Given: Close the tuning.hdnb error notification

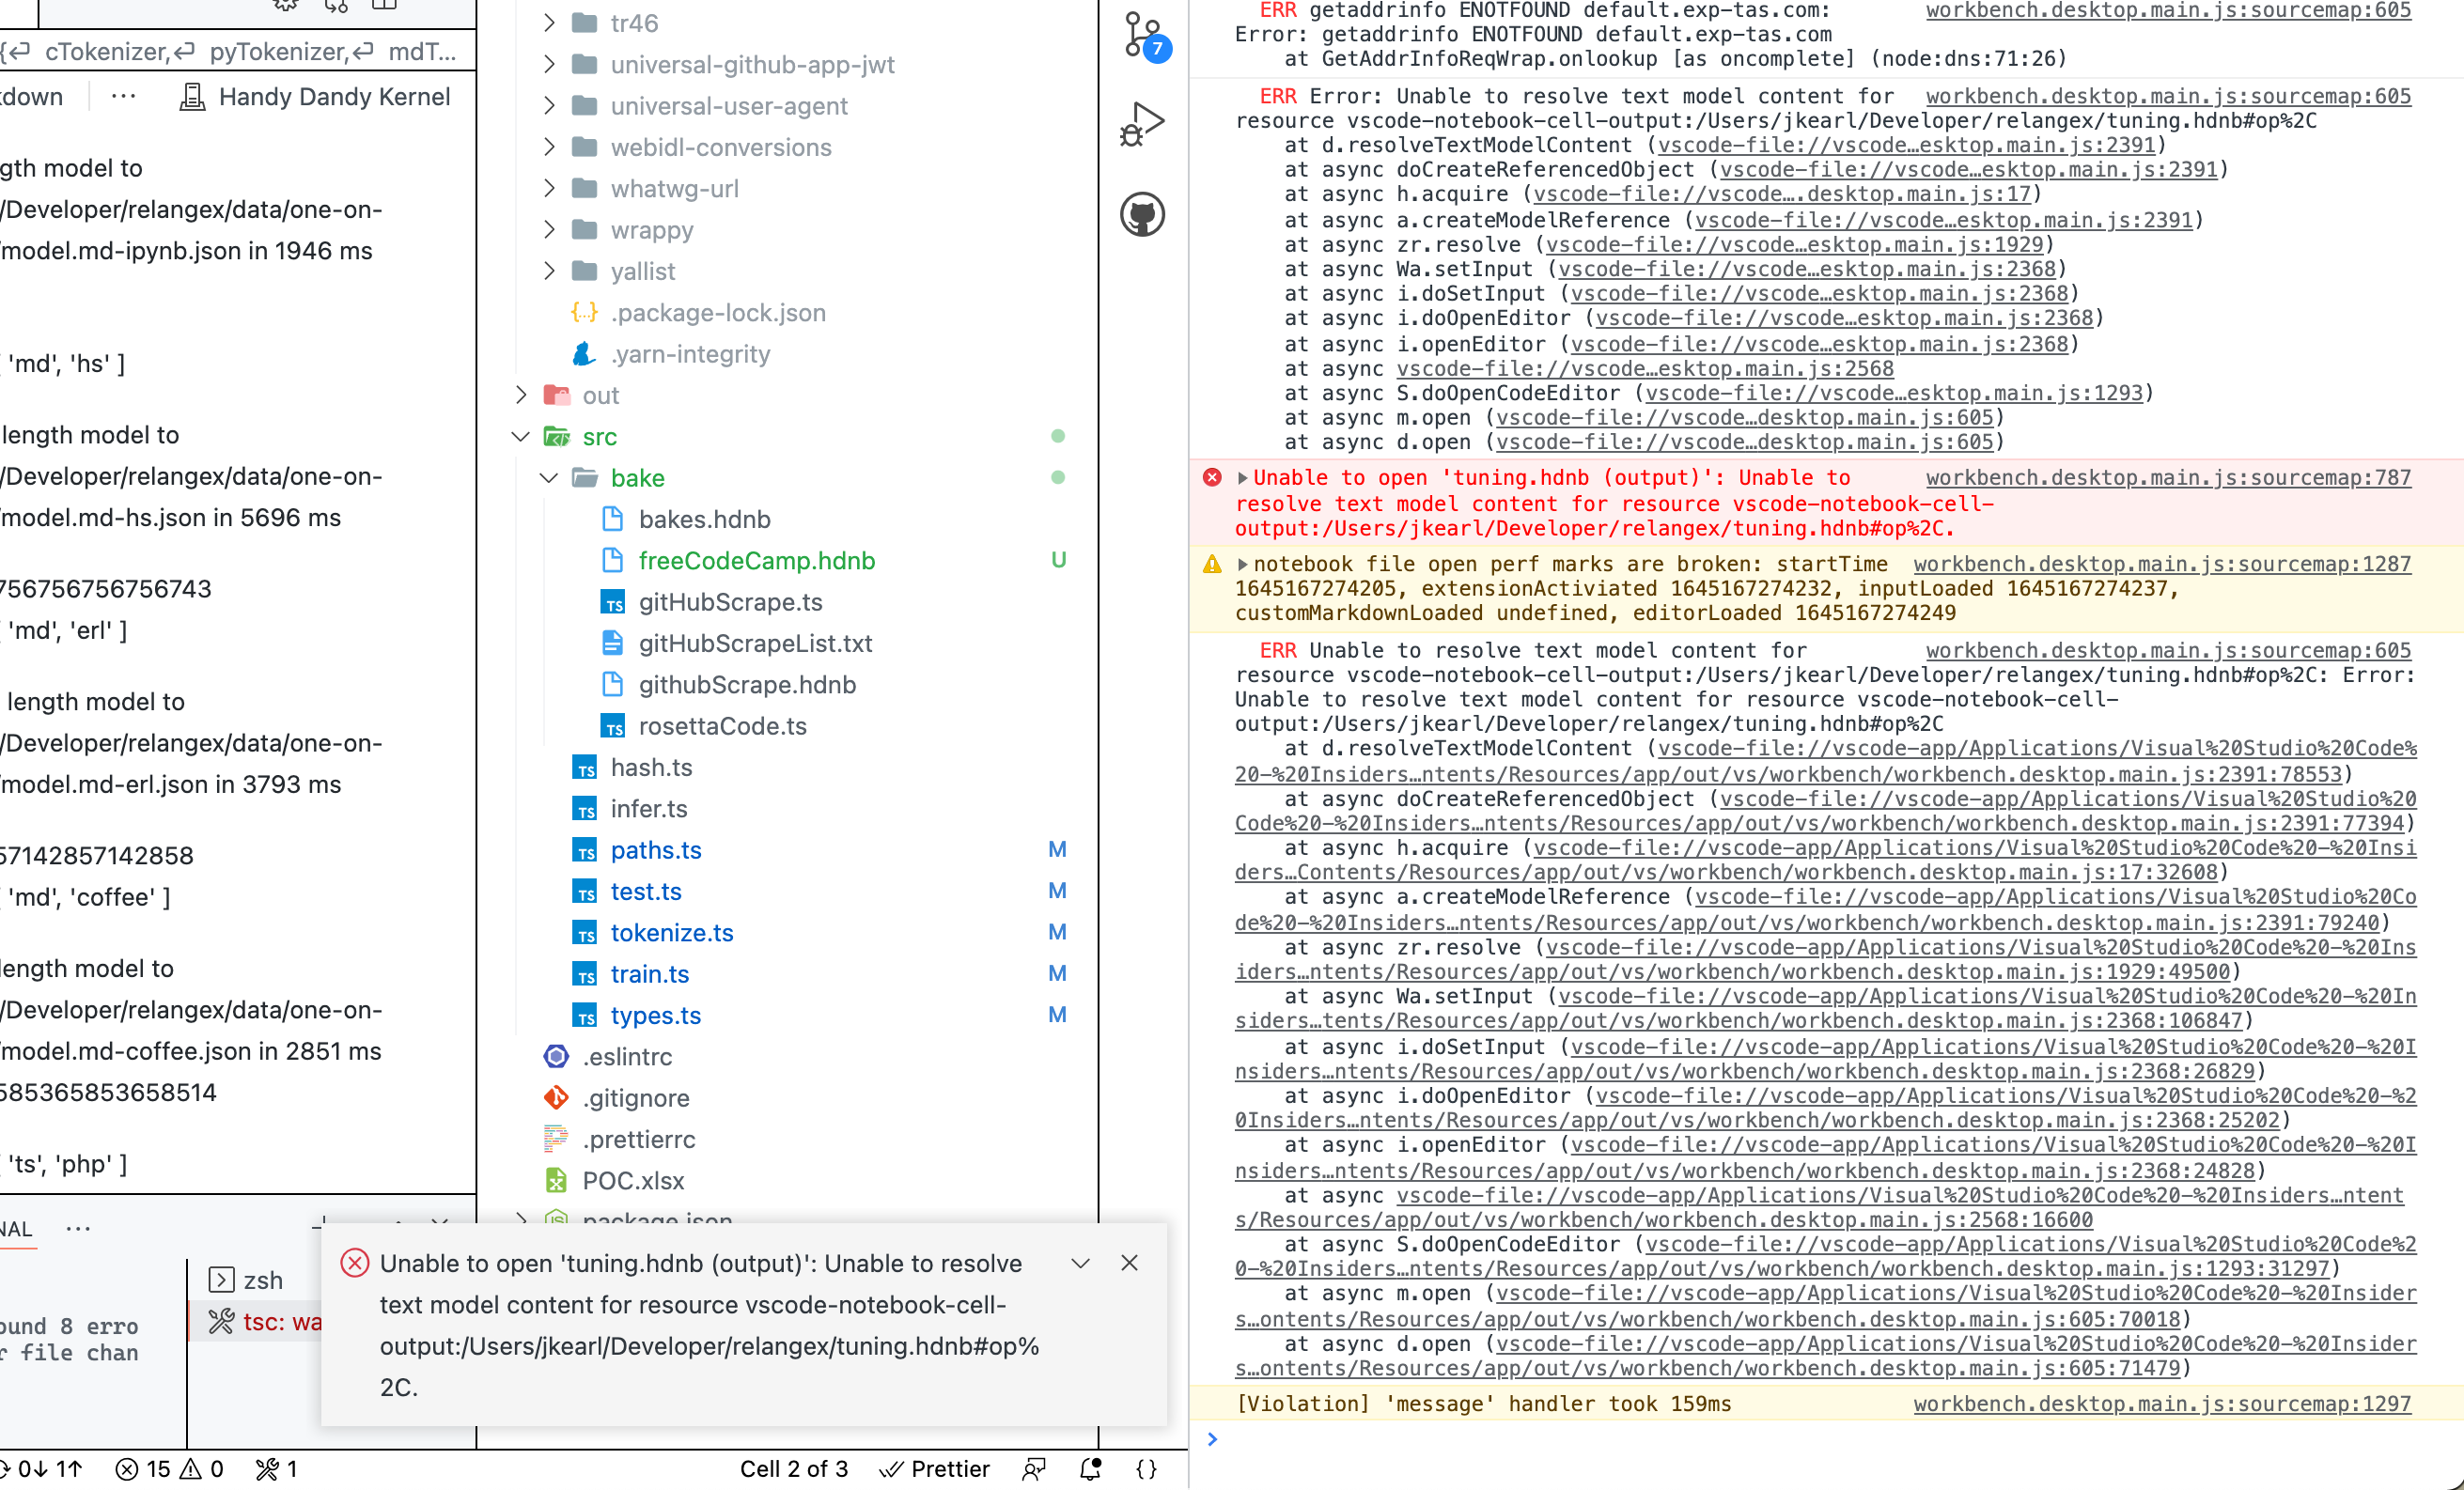Looking at the screenshot, I should coord(1129,1263).
